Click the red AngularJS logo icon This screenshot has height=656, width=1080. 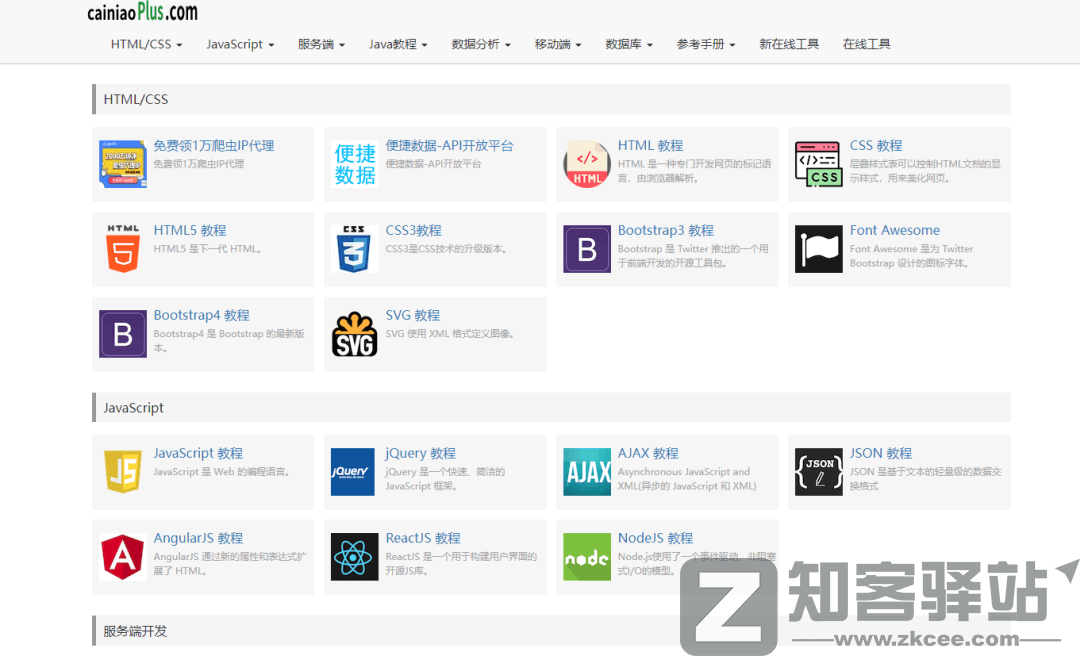(123, 557)
